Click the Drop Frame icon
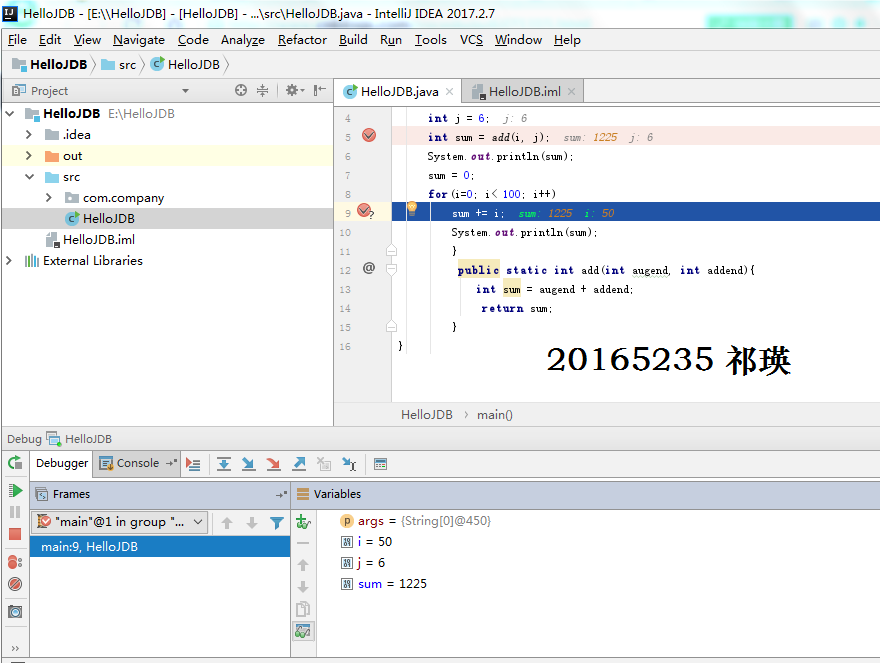The height and width of the screenshot is (663, 880). [324, 464]
